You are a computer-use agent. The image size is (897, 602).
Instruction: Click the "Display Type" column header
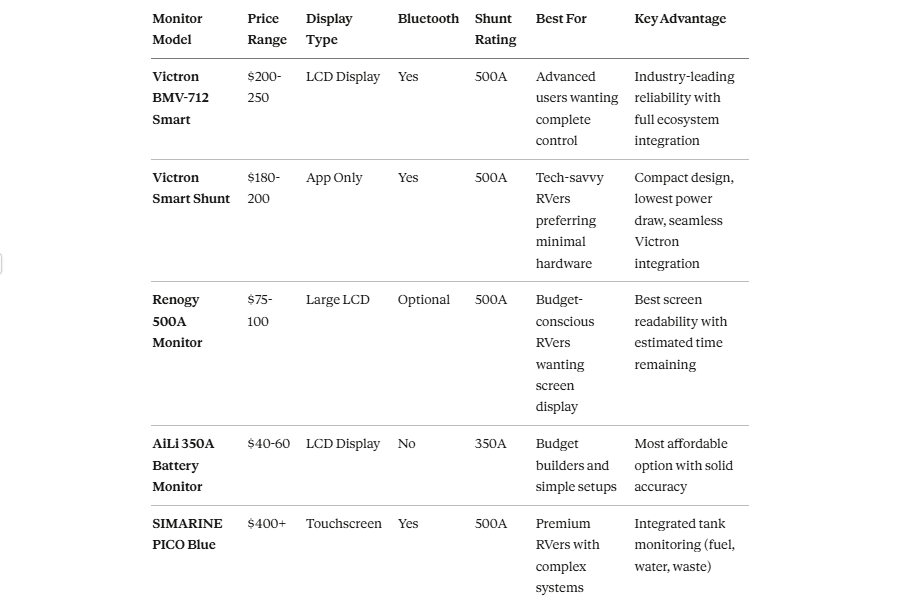(x=329, y=29)
